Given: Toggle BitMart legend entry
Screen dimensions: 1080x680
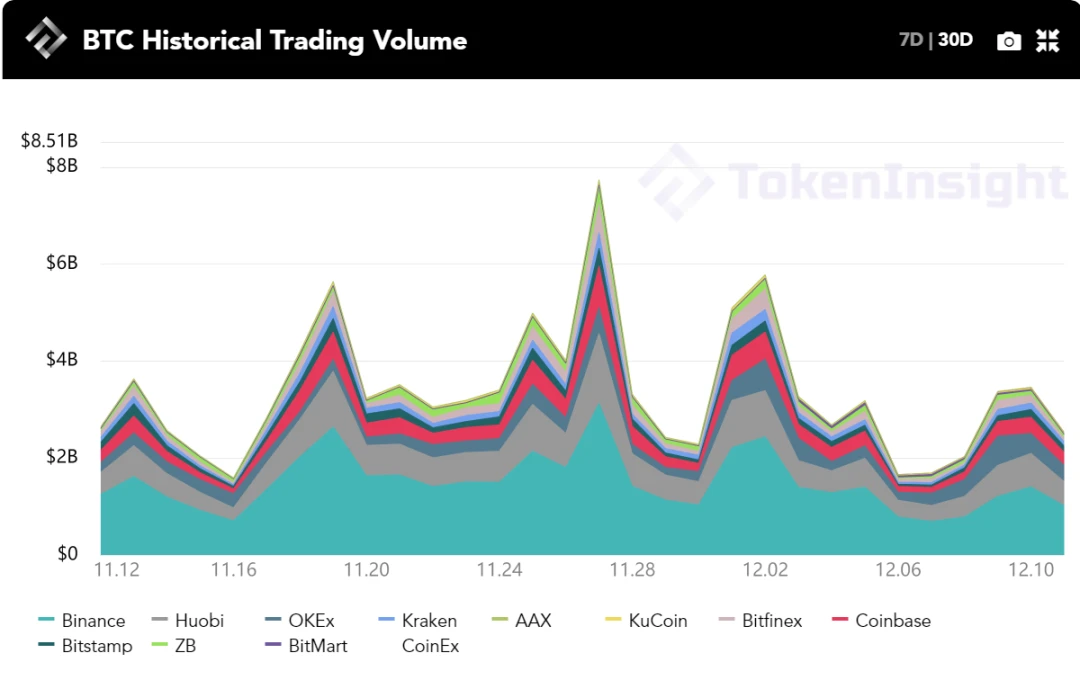Looking at the screenshot, I should pos(306,646).
